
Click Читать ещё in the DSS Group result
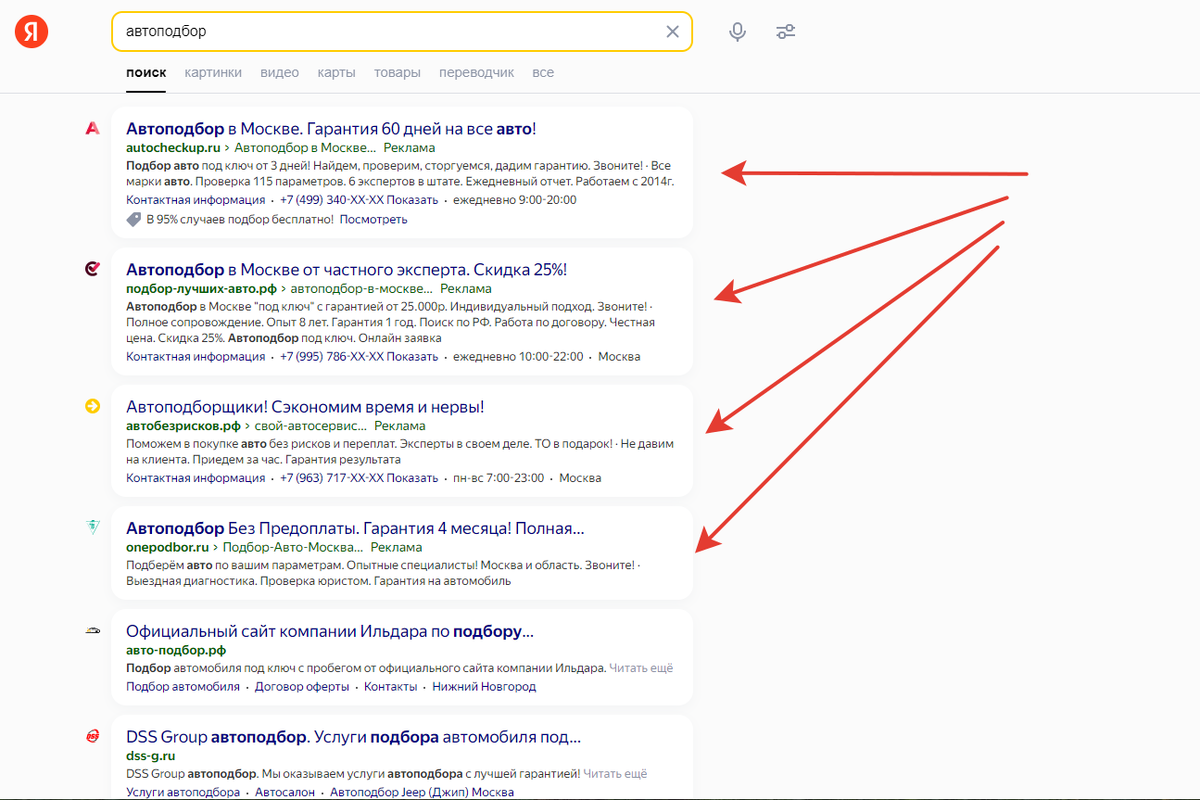pos(615,773)
